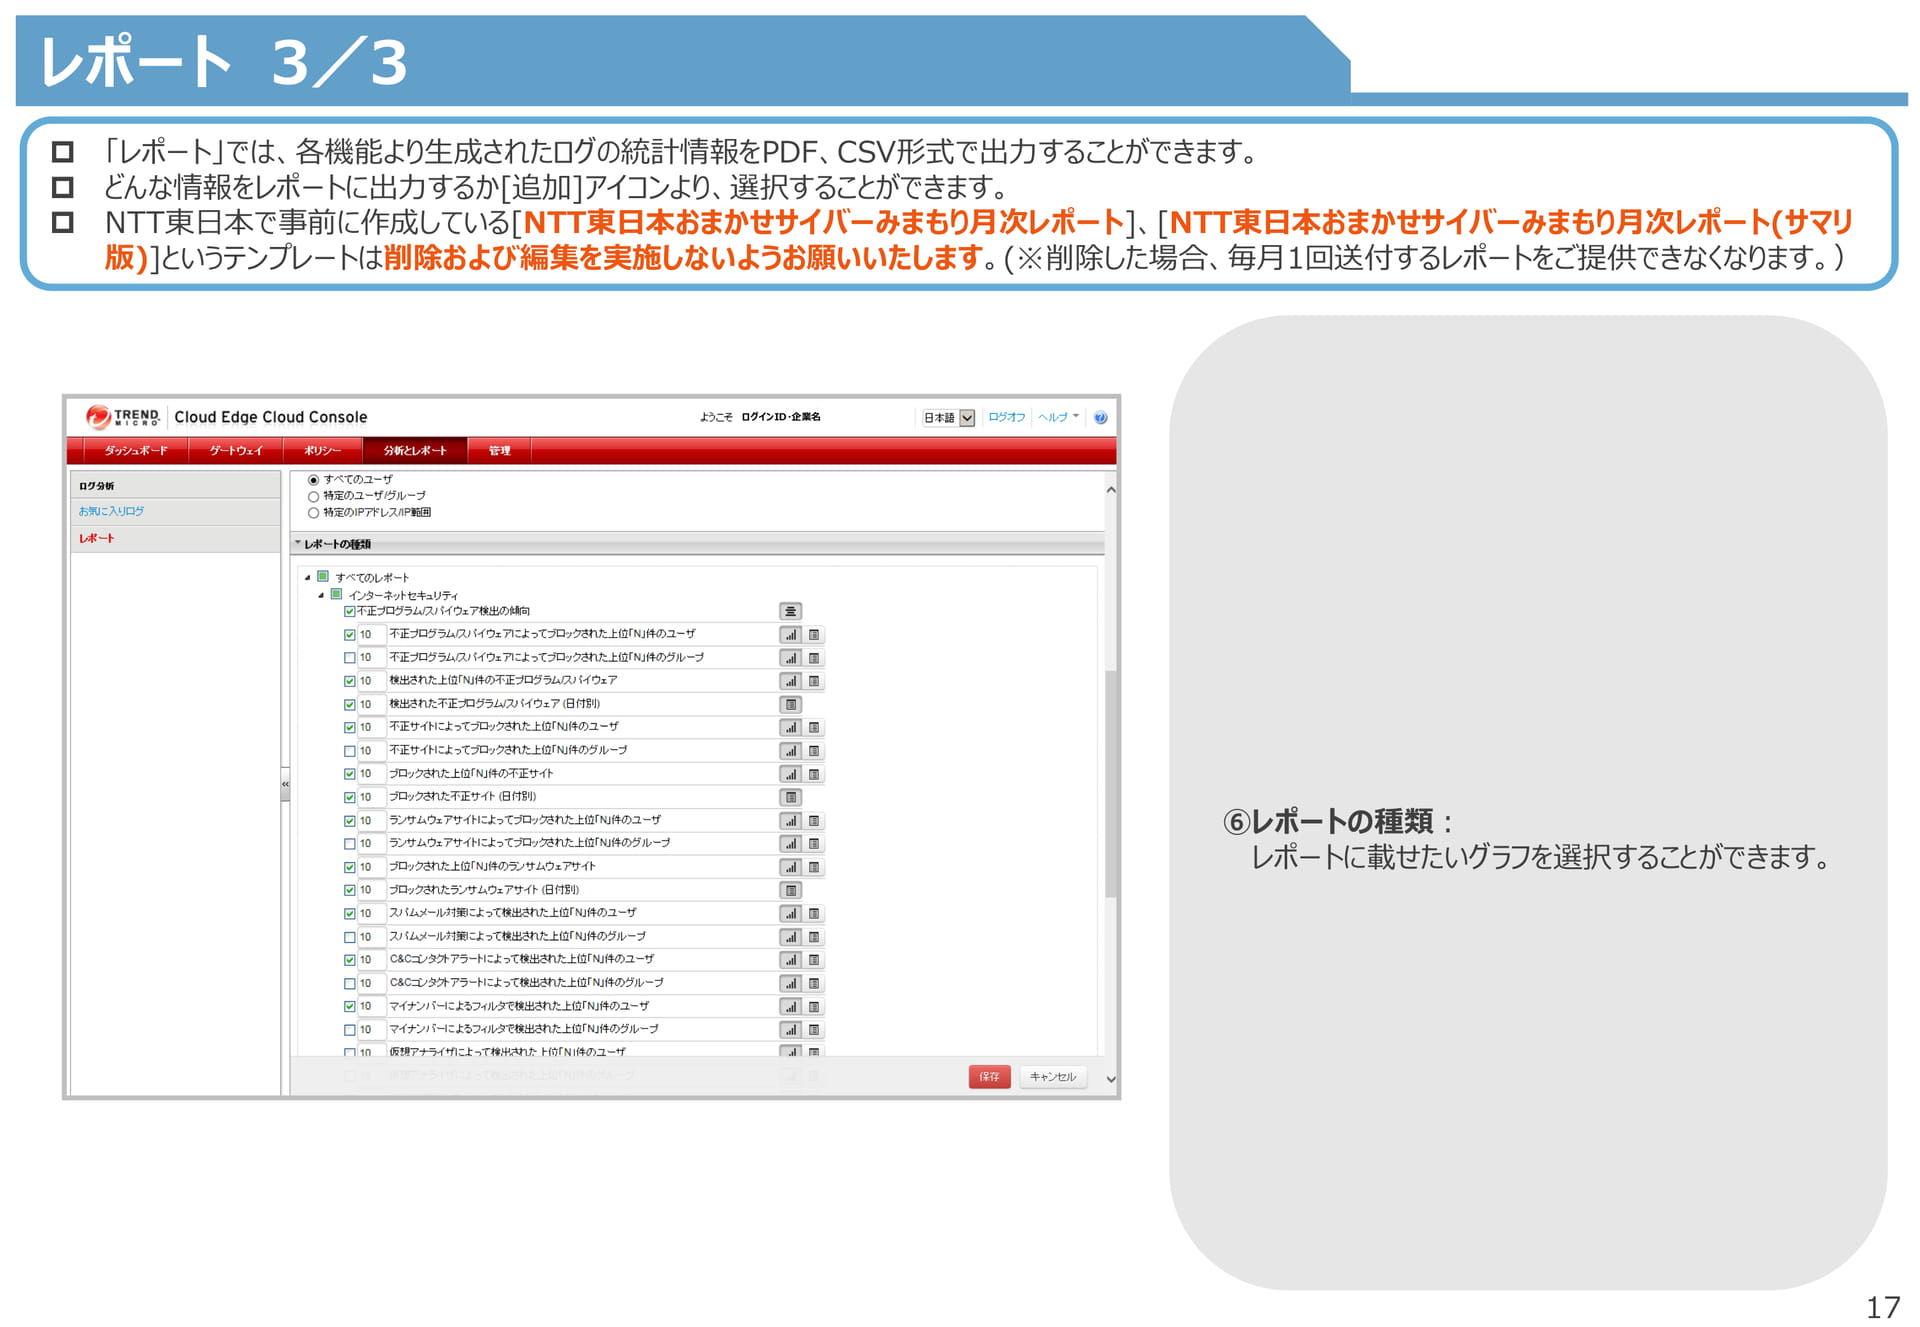Click the Cloud Edge Cloud Console title

click(x=271, y=417)
